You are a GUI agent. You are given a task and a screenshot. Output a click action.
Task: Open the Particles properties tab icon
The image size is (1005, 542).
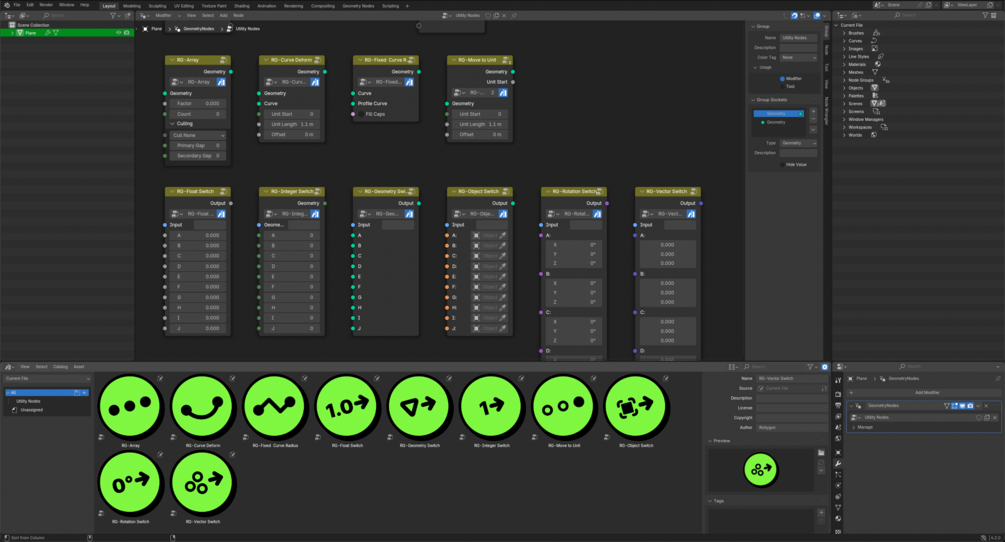tap(838, 475)
